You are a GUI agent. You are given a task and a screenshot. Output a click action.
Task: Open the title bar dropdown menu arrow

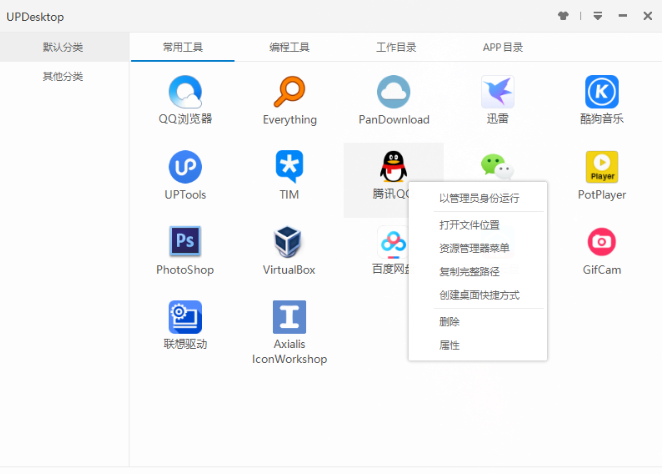coord(597,16)
